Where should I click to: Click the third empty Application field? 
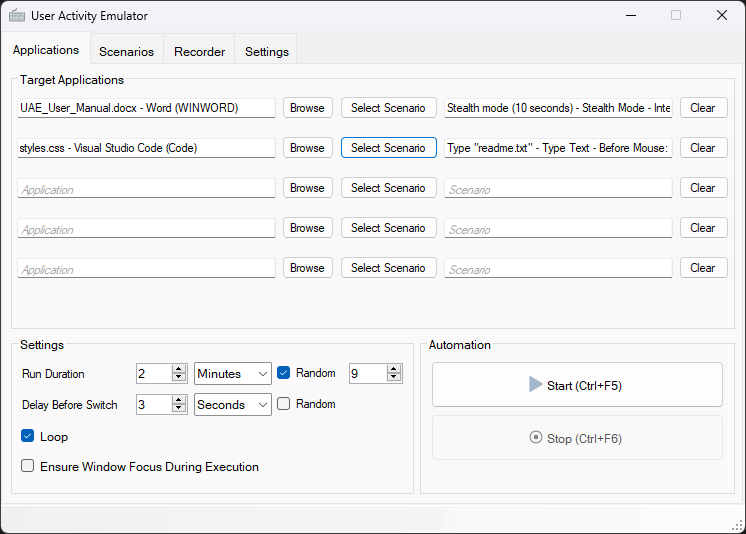(146, 188)
